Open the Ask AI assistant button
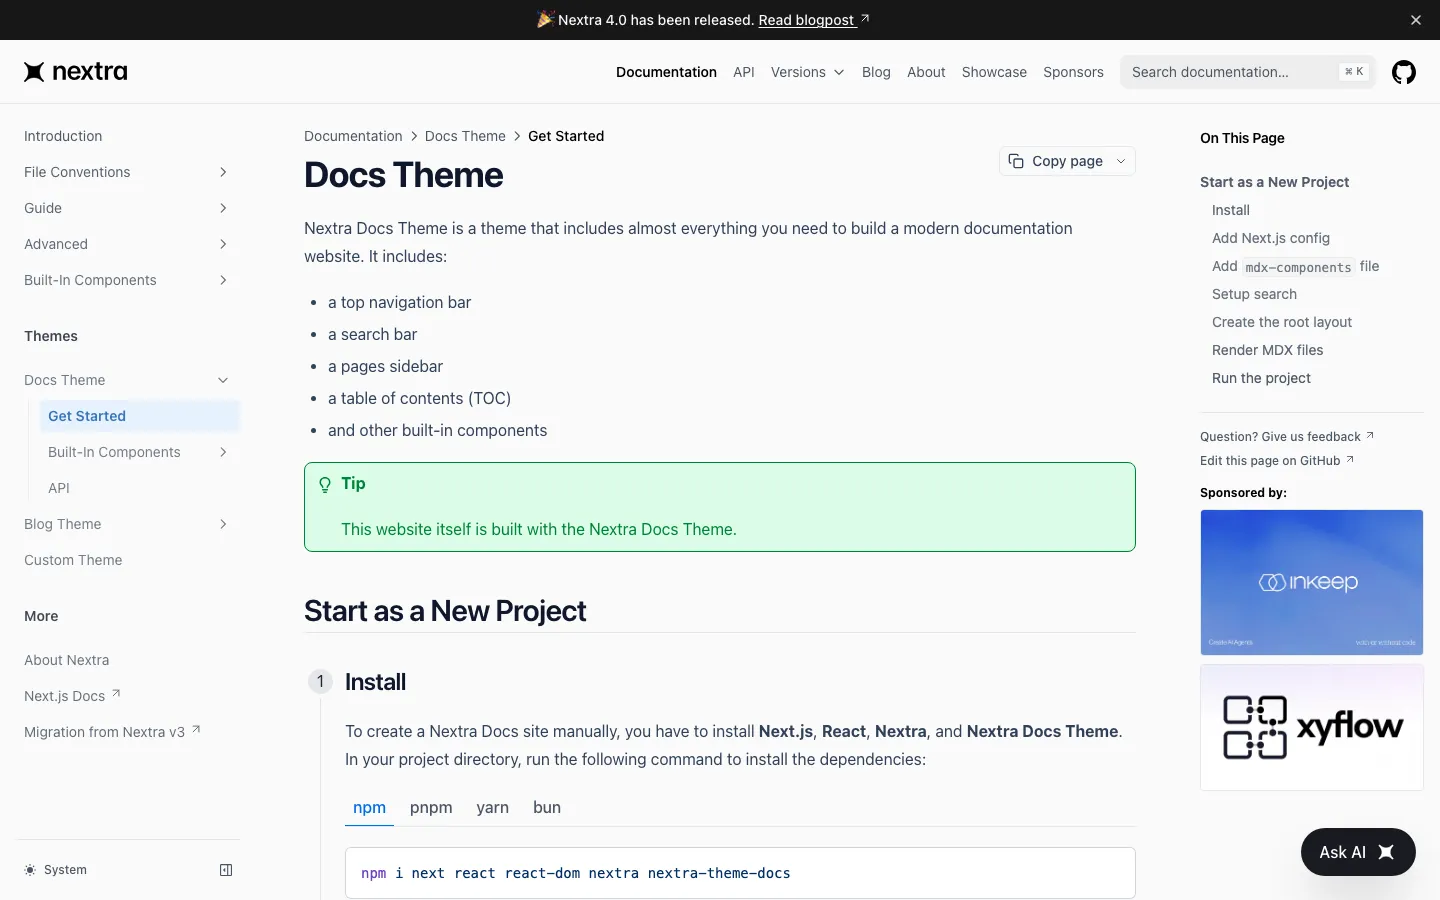This screenshot has height=900, width=1440. 1358,852
